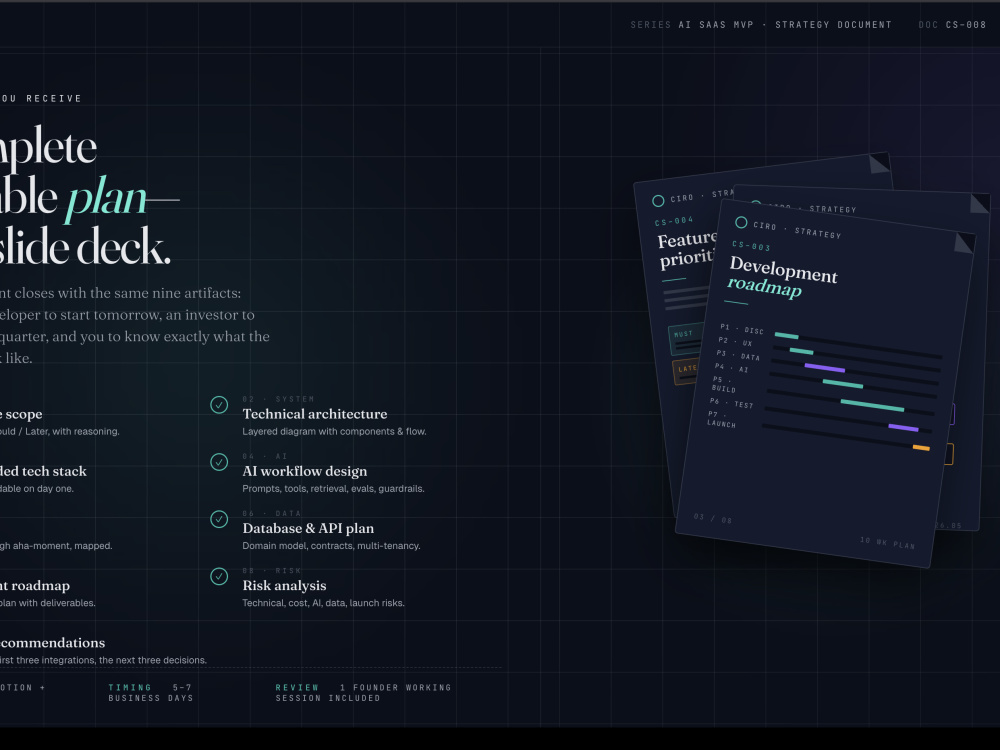Image resolution: width=1000 pixels, height=750 pixels.
Task: Select the orange LATE tag on the Feature card
Action: [686, 372]
